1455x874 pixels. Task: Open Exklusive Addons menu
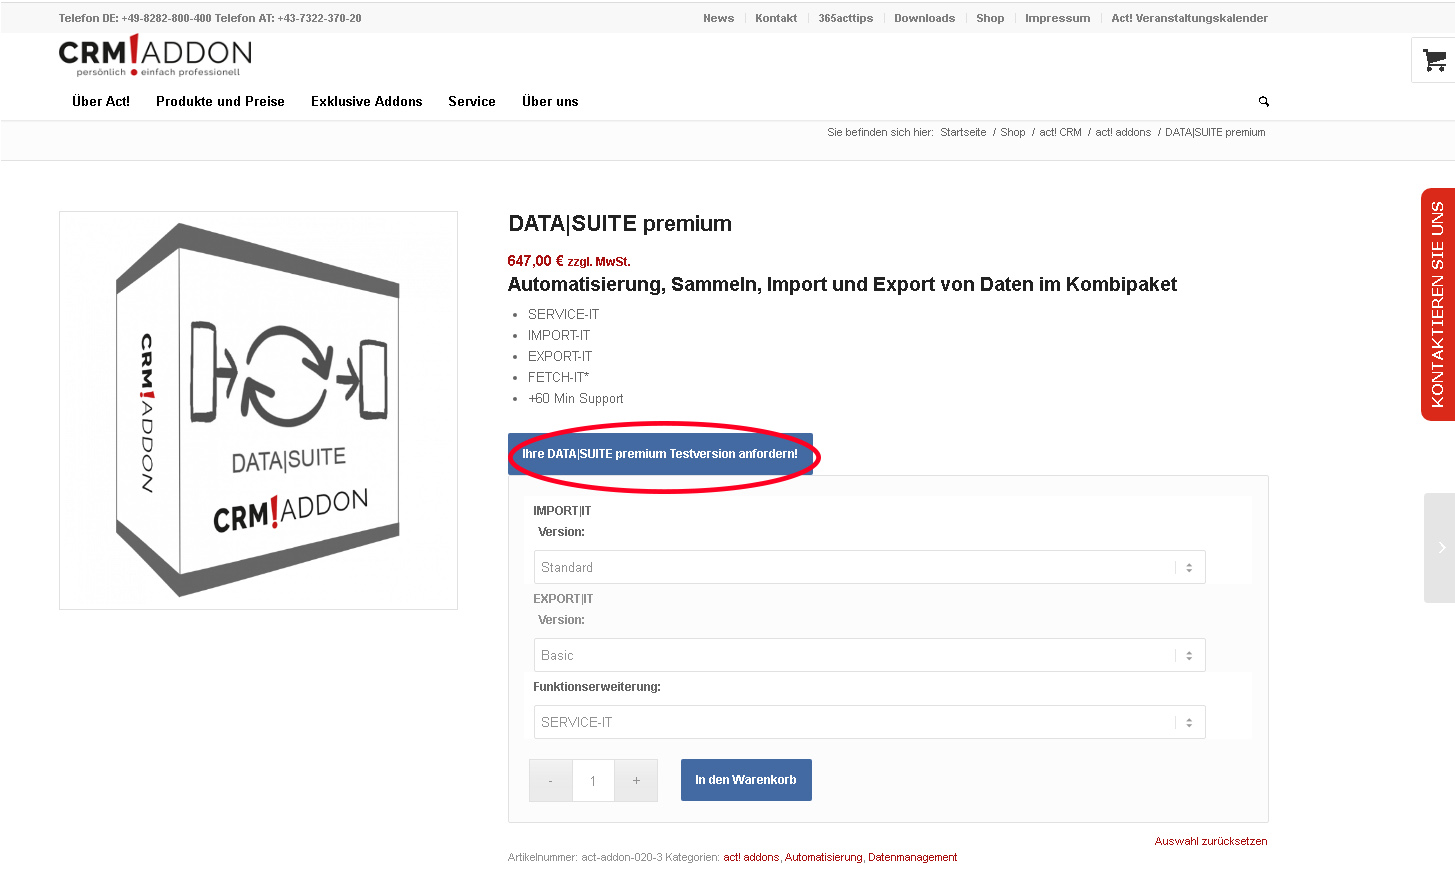click(366, 102)
